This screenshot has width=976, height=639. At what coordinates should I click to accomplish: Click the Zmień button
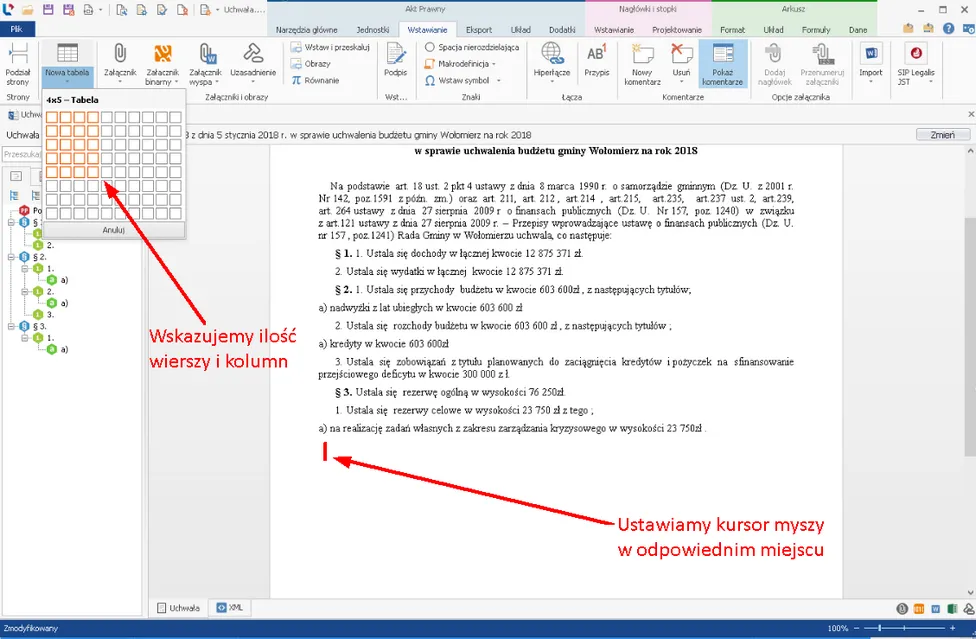(x=942, y=135)
